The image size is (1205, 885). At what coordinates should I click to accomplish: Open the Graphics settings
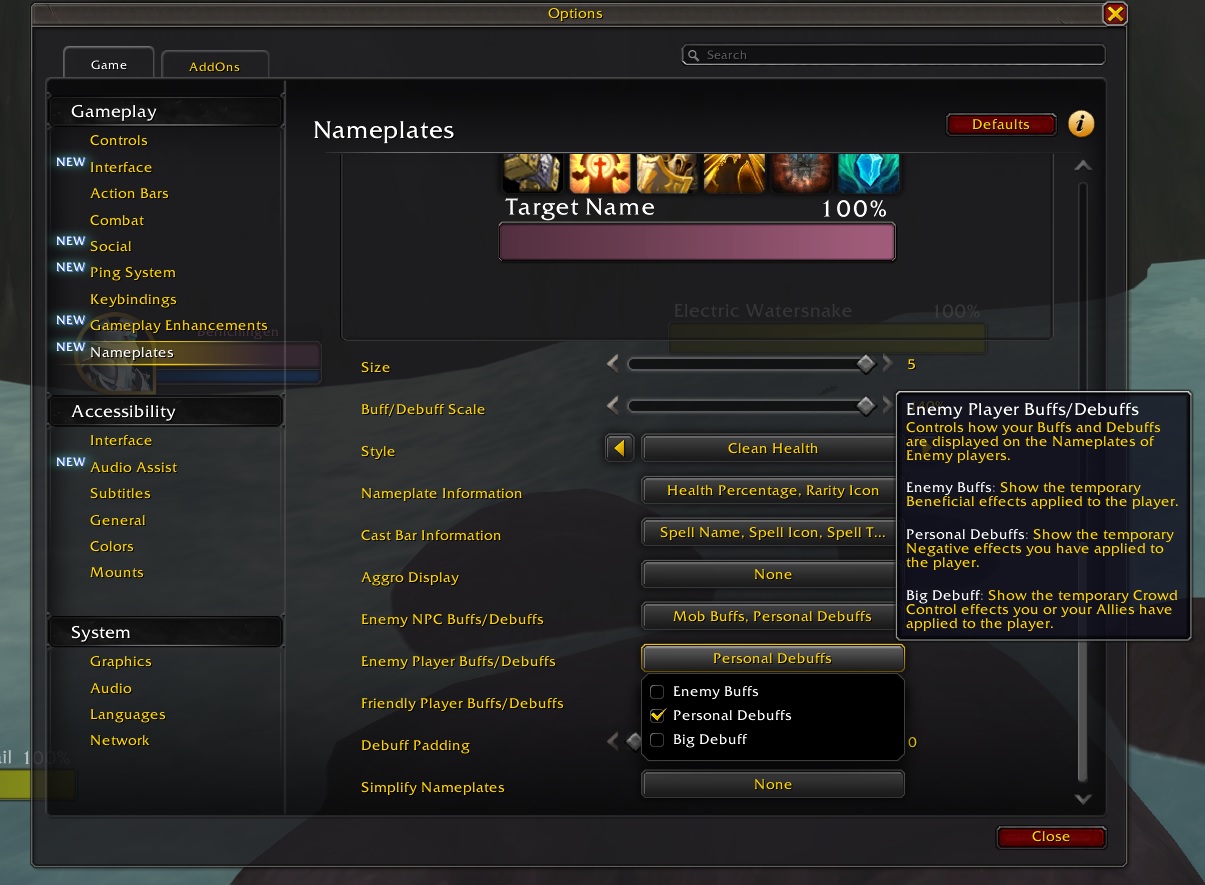click(120, 661)
